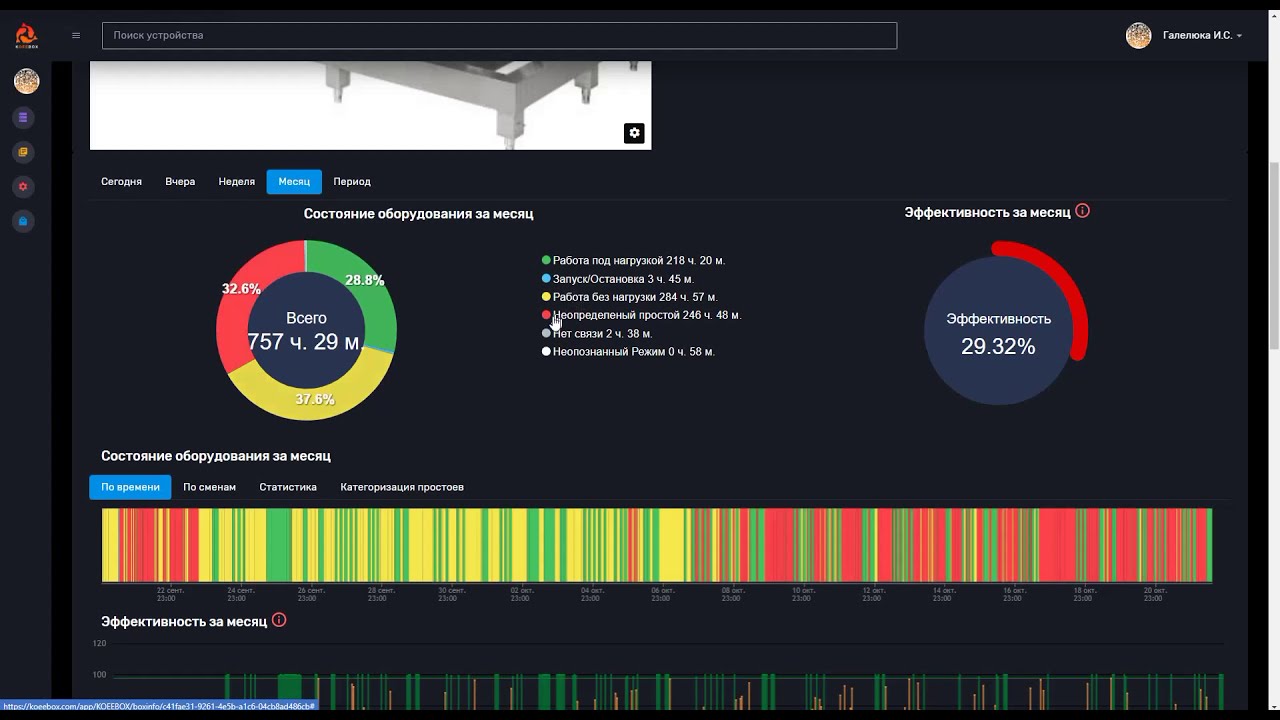
Task: Click the equipment state timeline bar
Action: pos(657,545)
